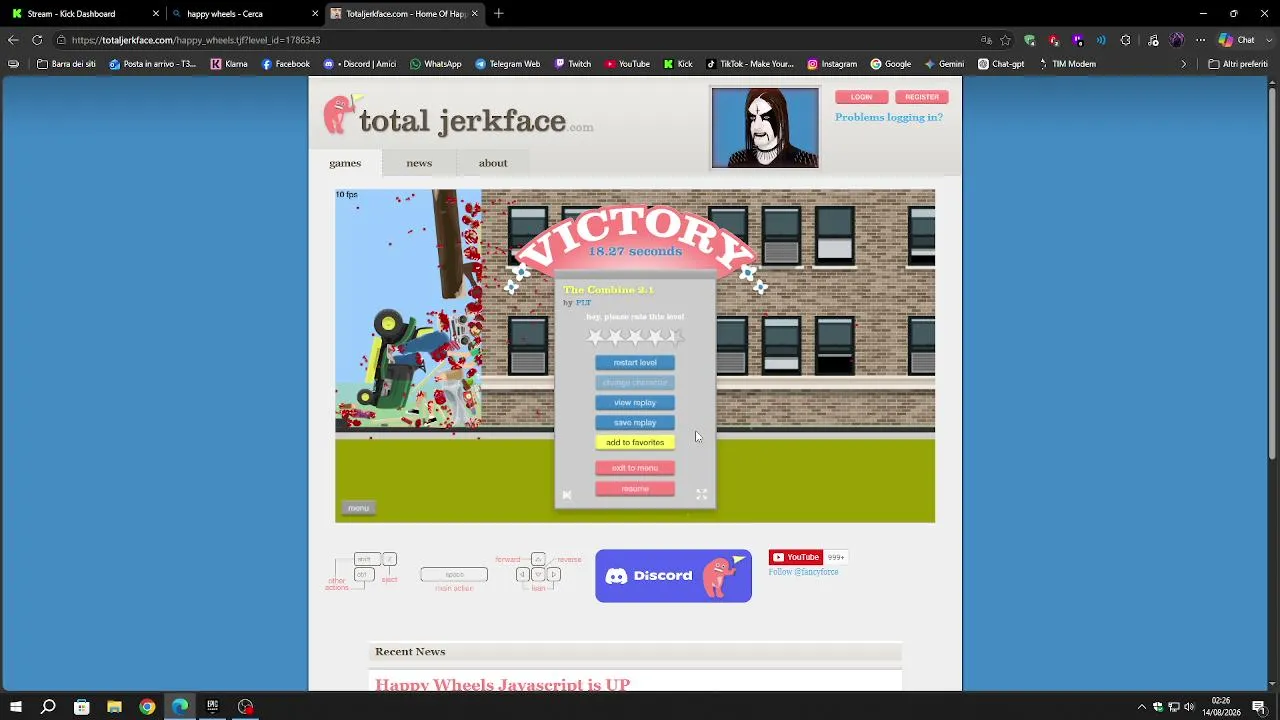Open the Twitch bookmark
The image size is (1280, 720).
pos(573,64)
